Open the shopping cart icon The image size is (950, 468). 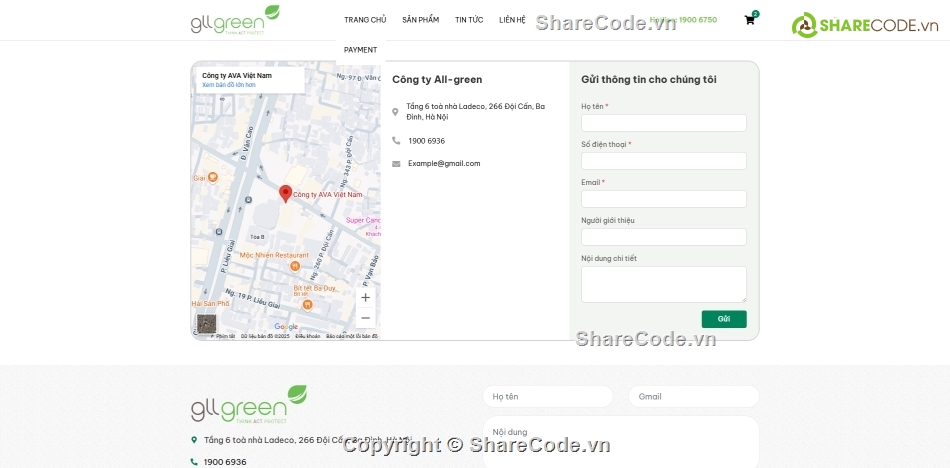click(x=749, y=20)
